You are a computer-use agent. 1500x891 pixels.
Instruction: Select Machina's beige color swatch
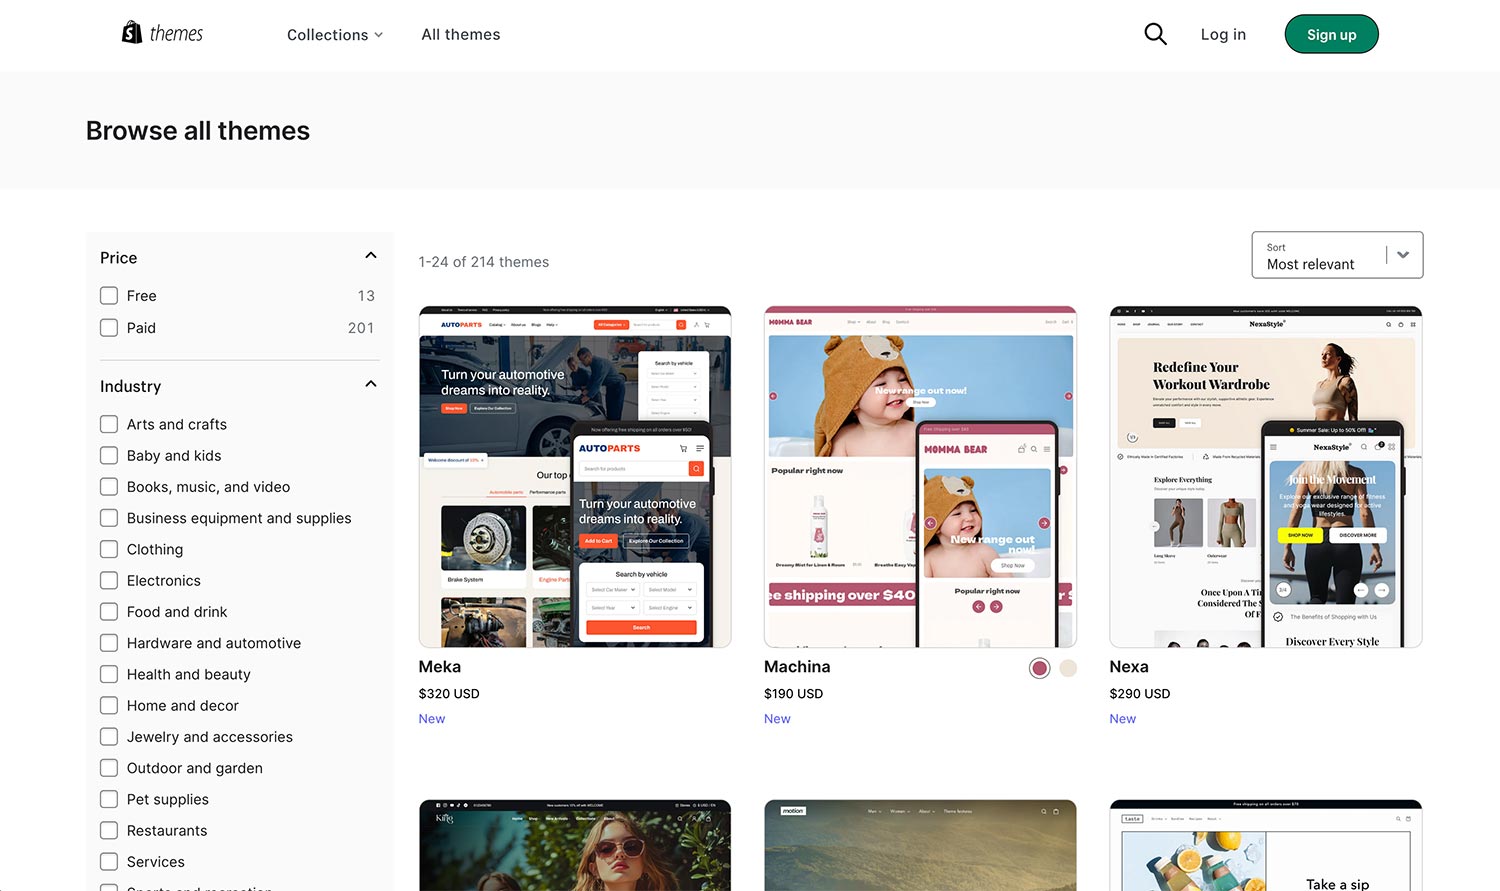(x=1068, y=668)
